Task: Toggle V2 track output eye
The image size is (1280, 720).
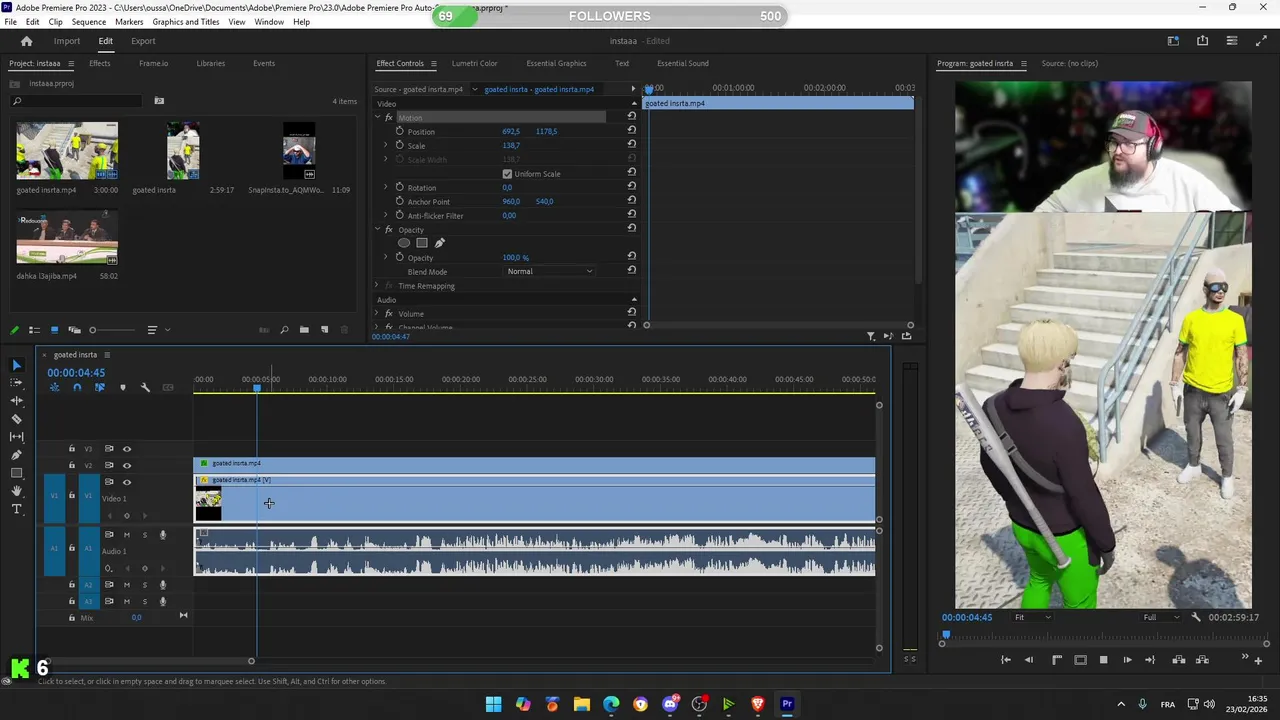Action: click(x=127, y=466)
